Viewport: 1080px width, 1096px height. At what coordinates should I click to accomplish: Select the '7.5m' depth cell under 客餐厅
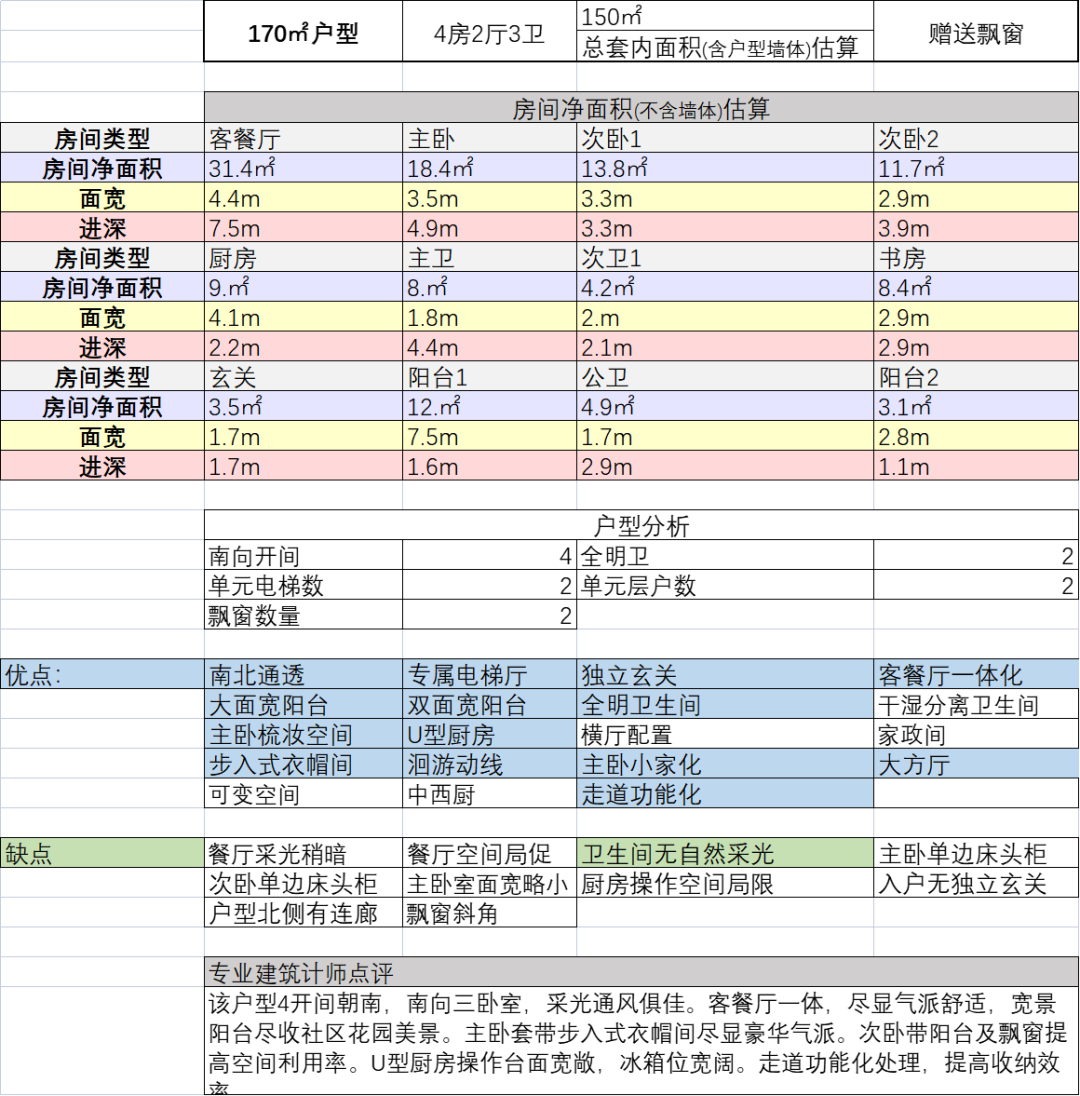click(x=303, y=228)
